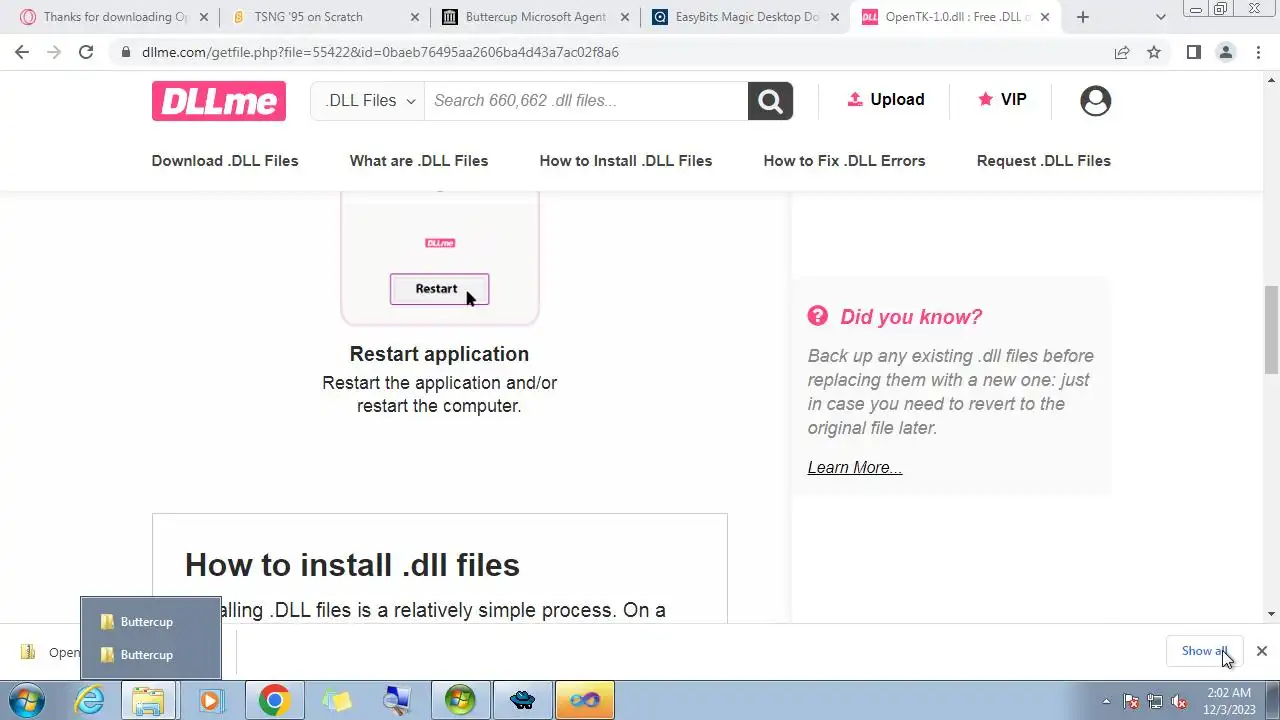Image resolution: width=1280 pixels, height=720 pixels.
Task: Open Chrome three-dot menu
Action: pos(1257,52)
